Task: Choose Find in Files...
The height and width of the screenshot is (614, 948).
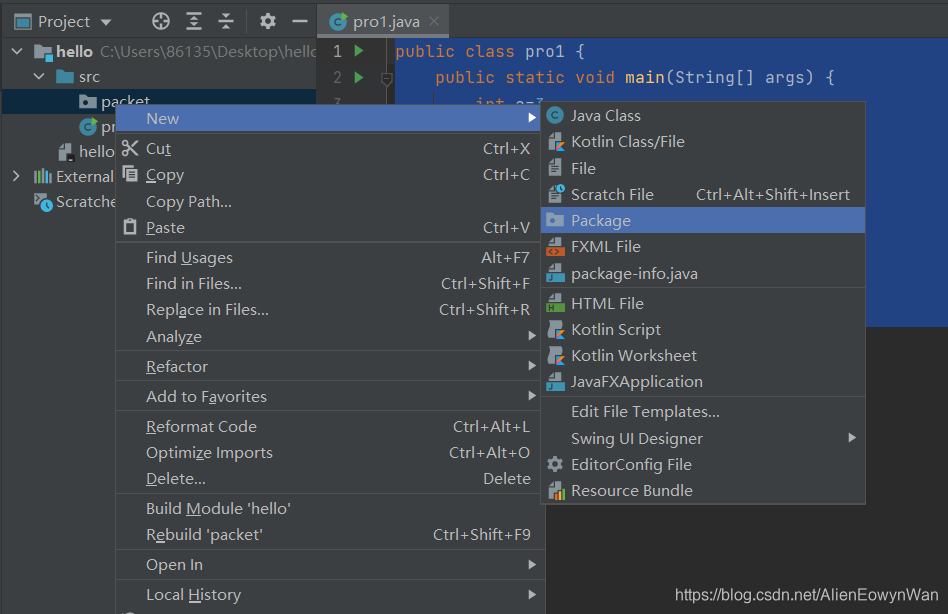Action: [x=330, y=283]
